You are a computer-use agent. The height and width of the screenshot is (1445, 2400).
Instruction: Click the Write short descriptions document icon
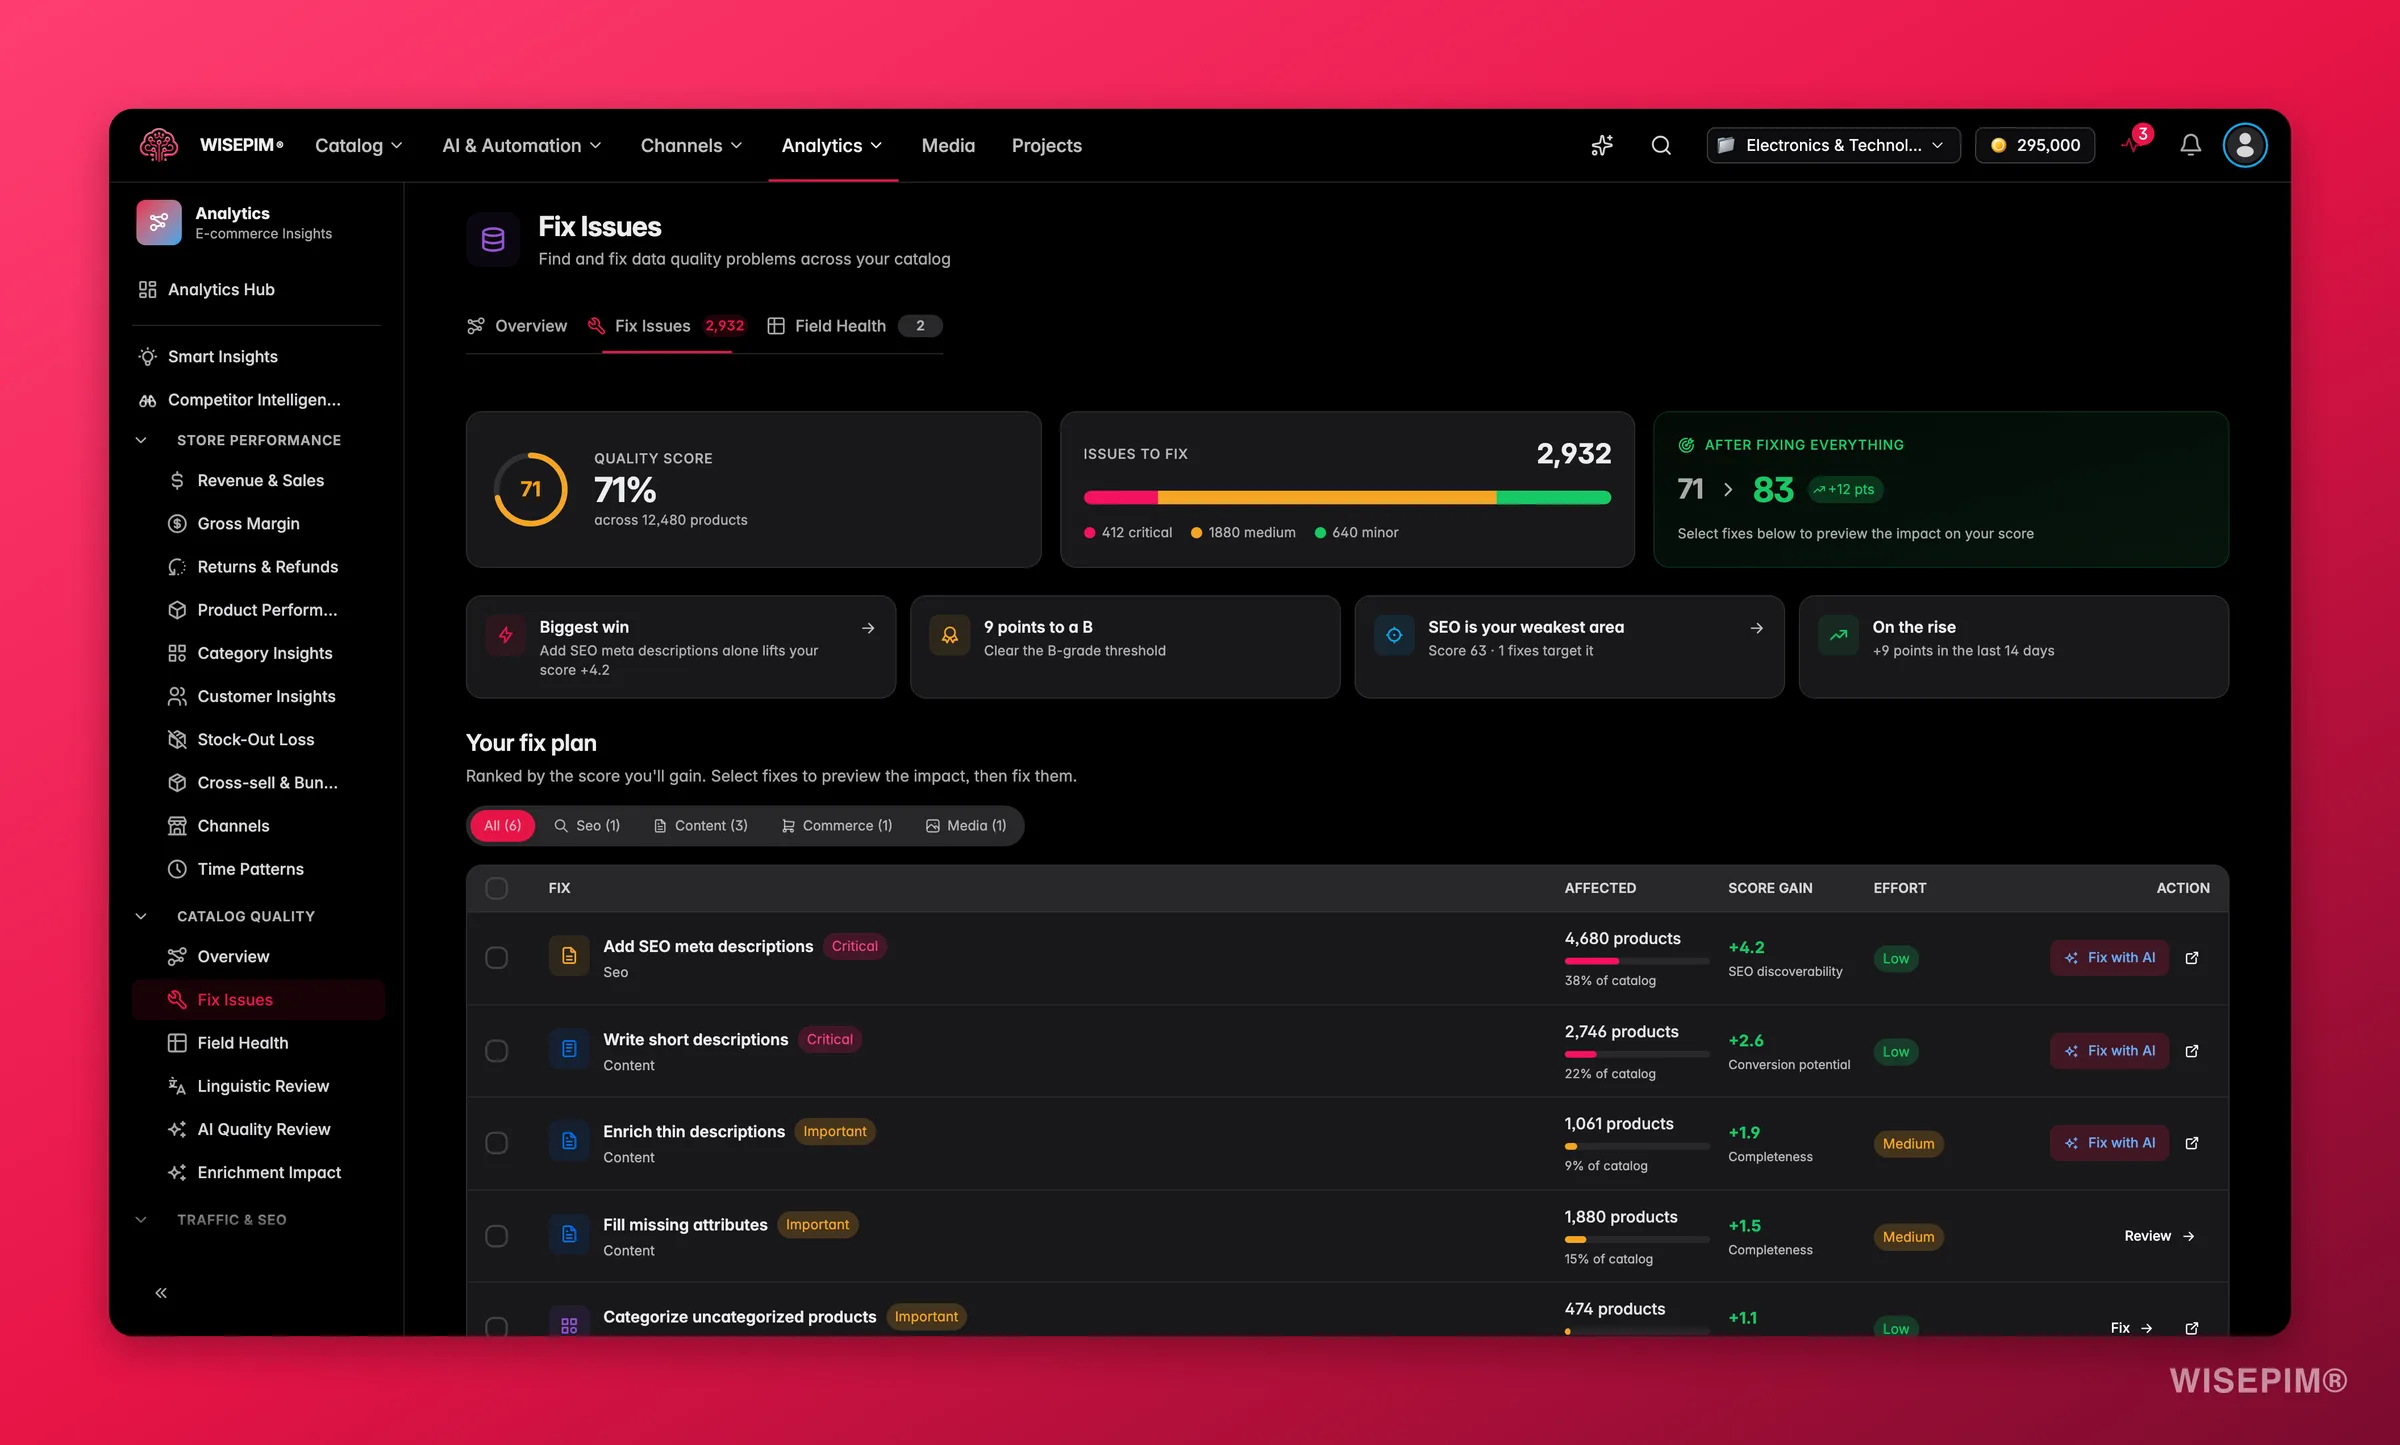[569, 1049]
